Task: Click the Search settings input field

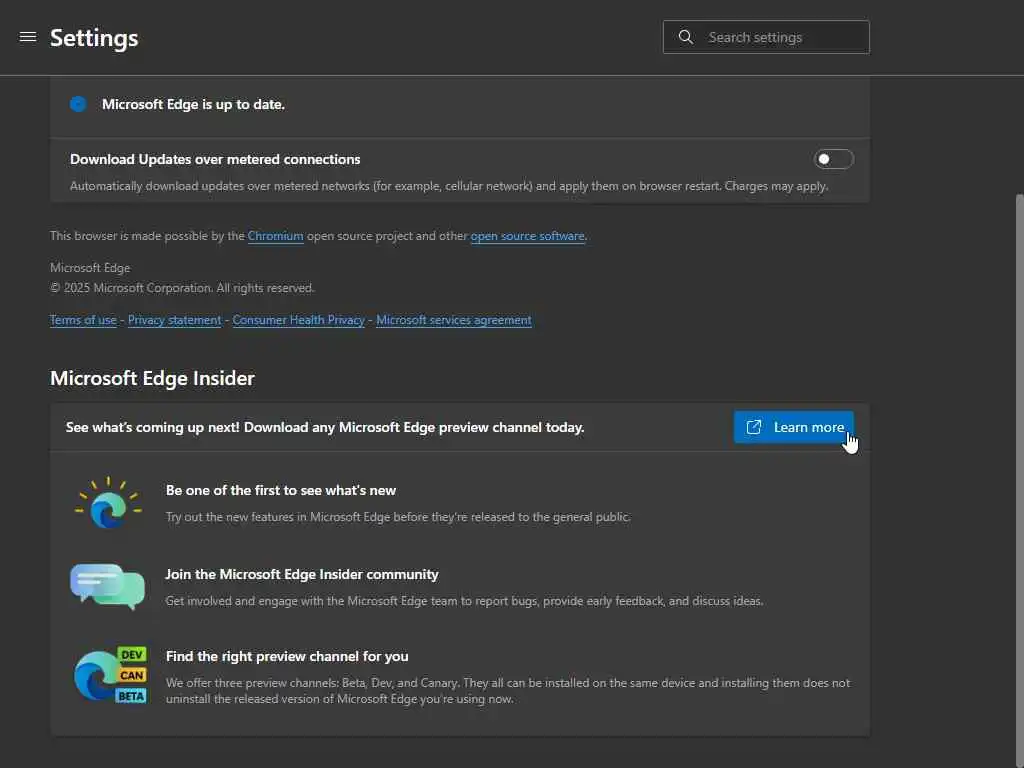Action: (780, 37)
